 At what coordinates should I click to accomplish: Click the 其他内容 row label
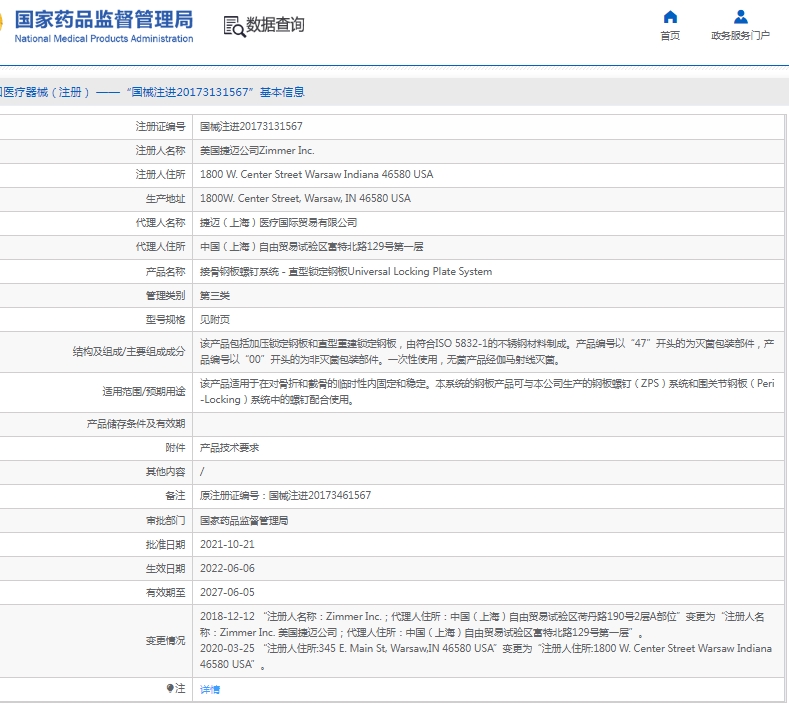click(166, 472)
